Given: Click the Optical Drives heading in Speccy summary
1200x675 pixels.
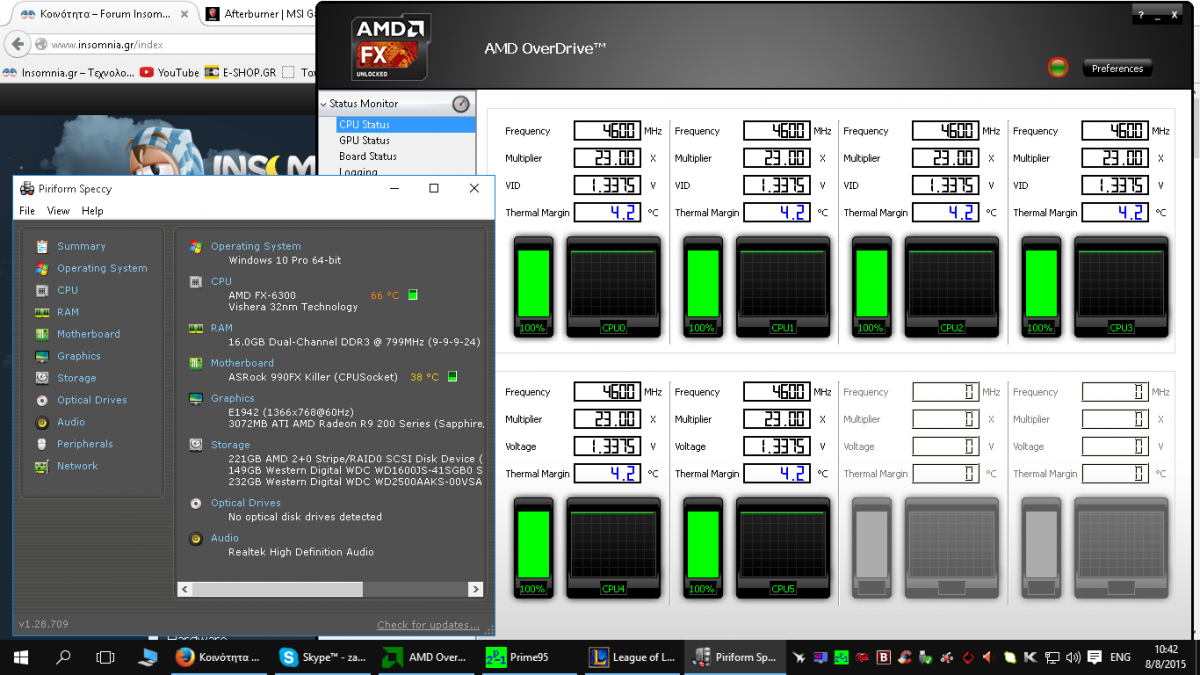Looking at the screenshot, I should 246,503.
